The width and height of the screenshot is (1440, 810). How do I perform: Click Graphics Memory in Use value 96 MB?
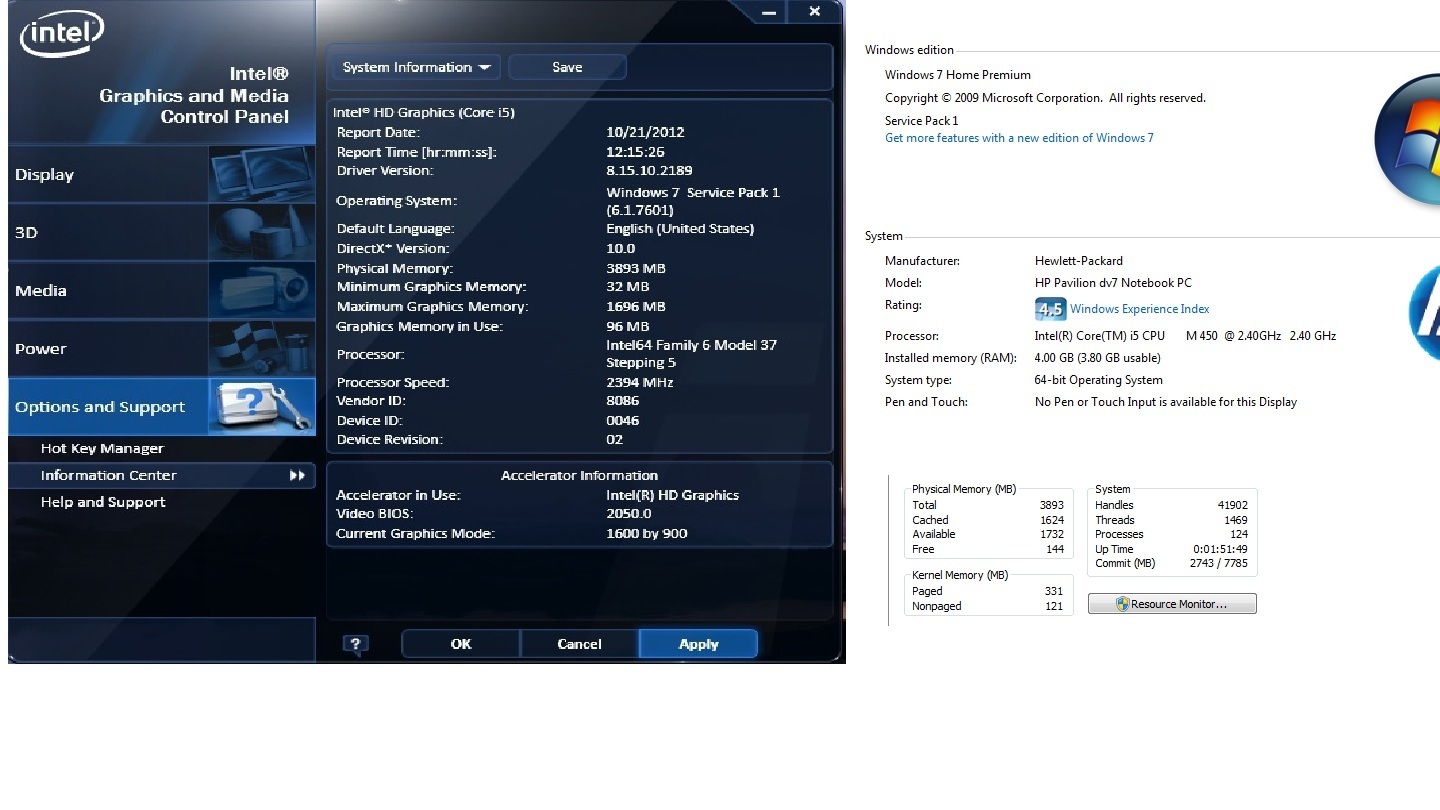[x=627, y=326]
